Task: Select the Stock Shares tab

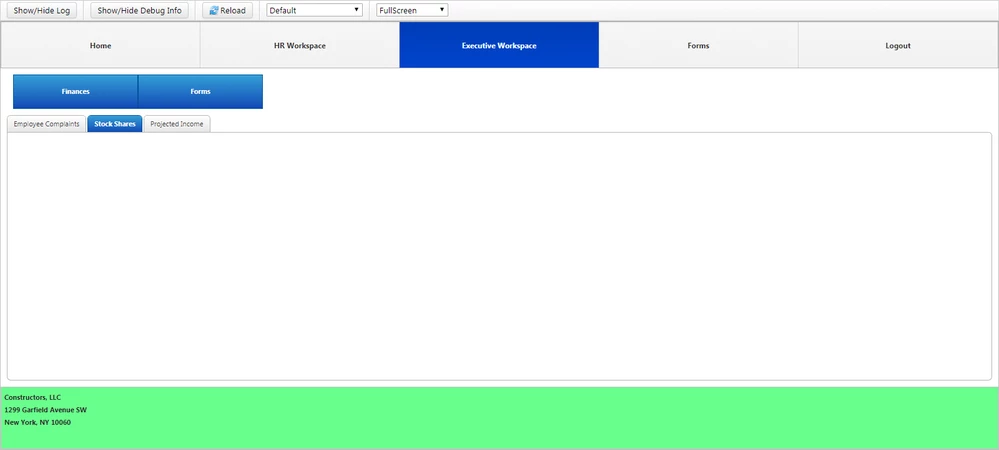Action: point(115,124)
